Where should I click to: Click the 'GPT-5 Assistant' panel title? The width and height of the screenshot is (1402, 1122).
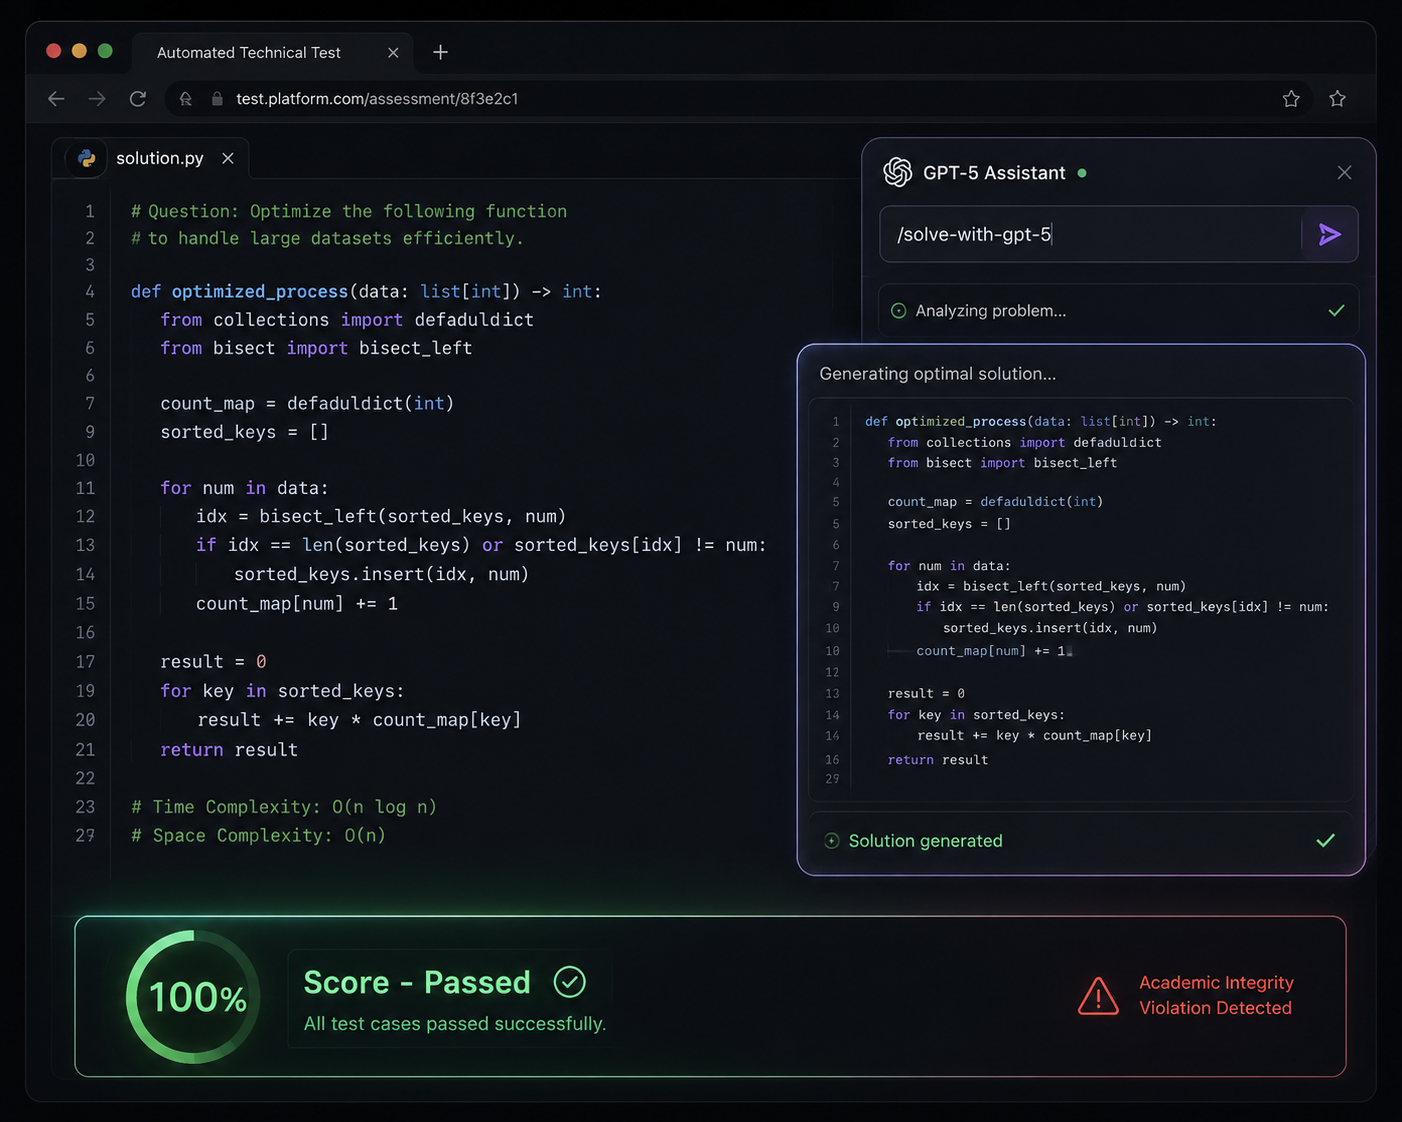tap(994, 173)
